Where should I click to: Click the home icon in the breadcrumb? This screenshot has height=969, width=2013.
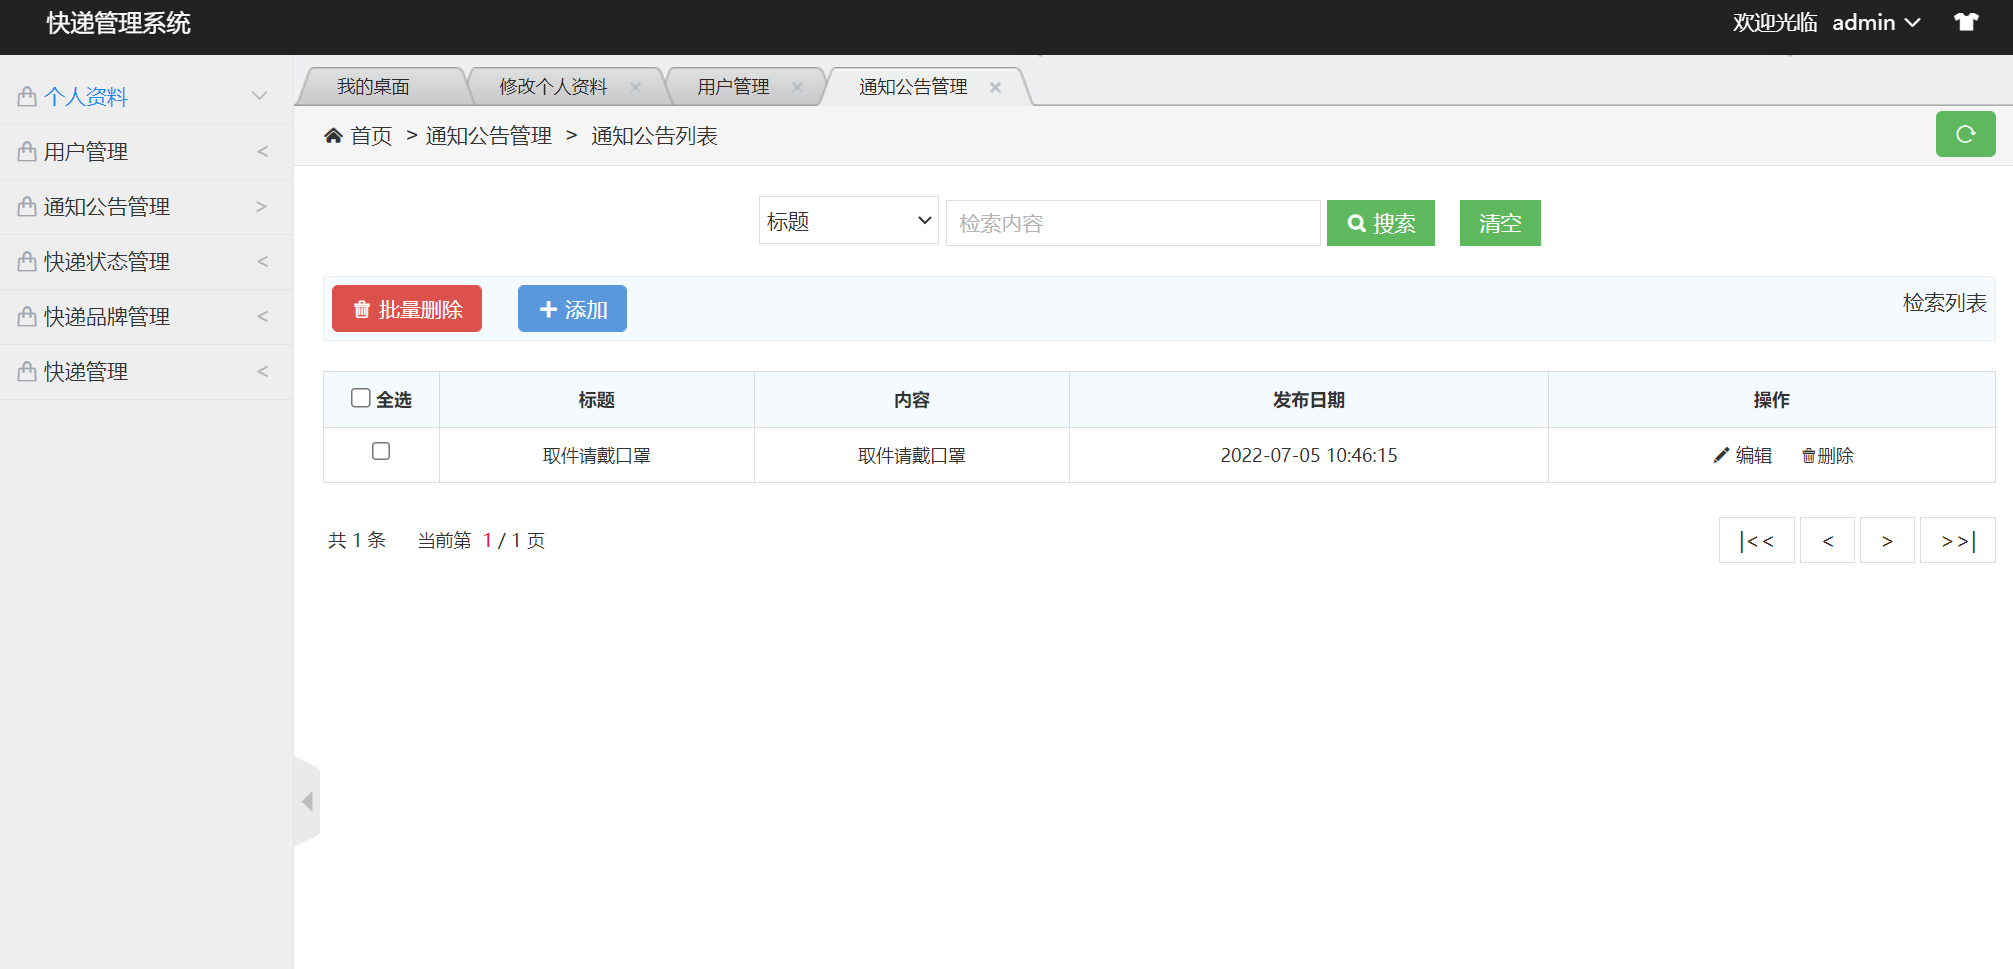coord(334,135)
